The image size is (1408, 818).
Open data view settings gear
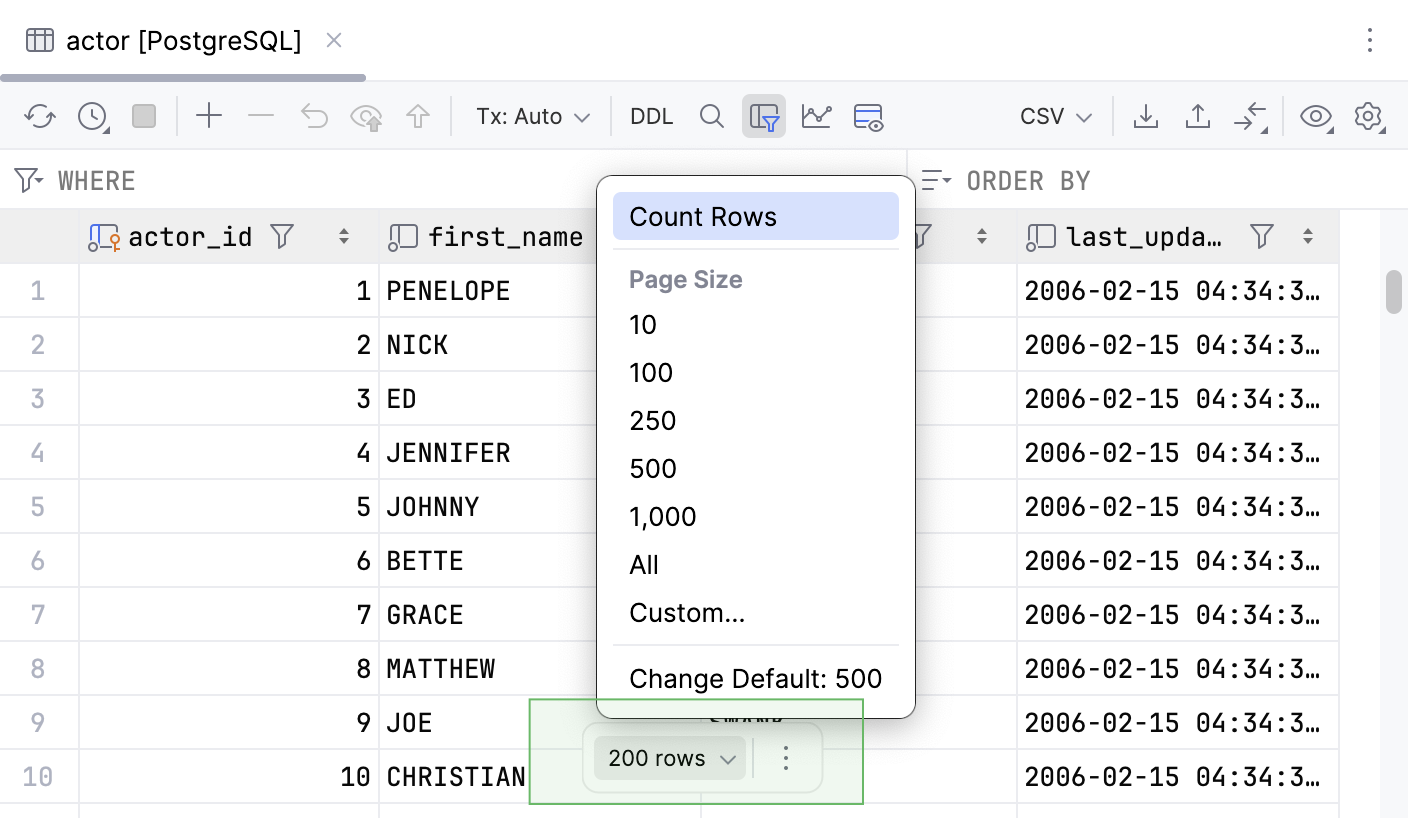click(1368, 116)
